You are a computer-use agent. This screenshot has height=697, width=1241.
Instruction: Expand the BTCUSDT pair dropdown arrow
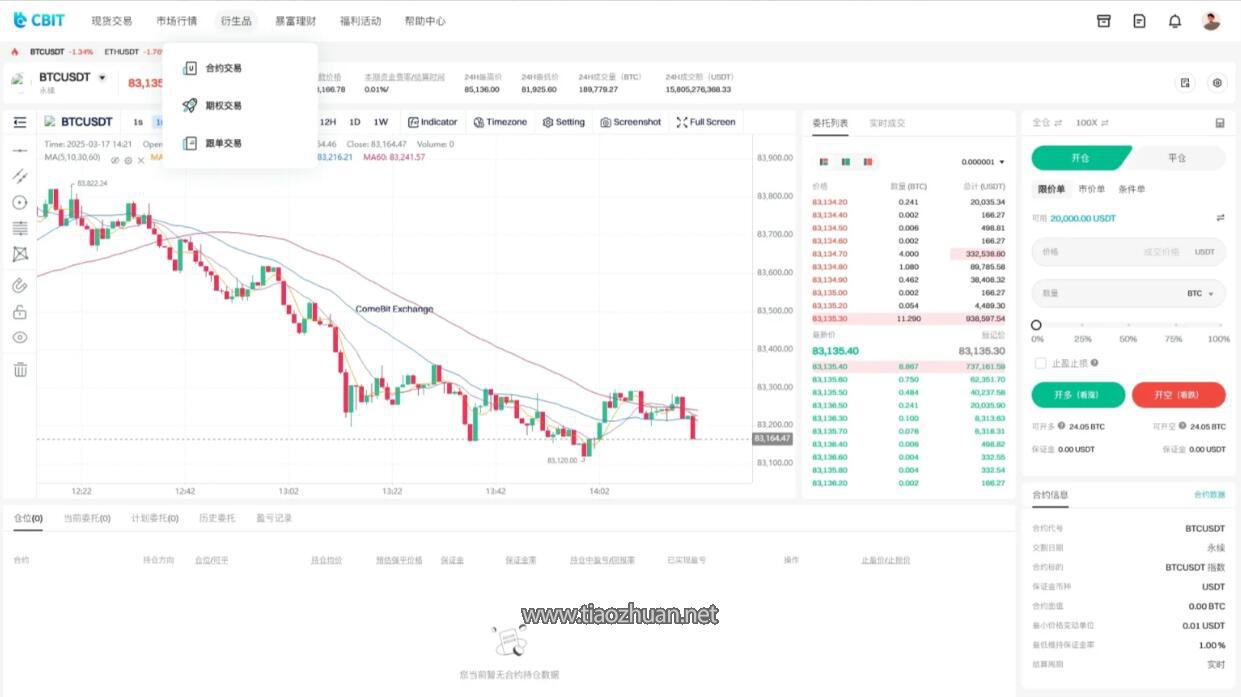click(x=102, y=77)
